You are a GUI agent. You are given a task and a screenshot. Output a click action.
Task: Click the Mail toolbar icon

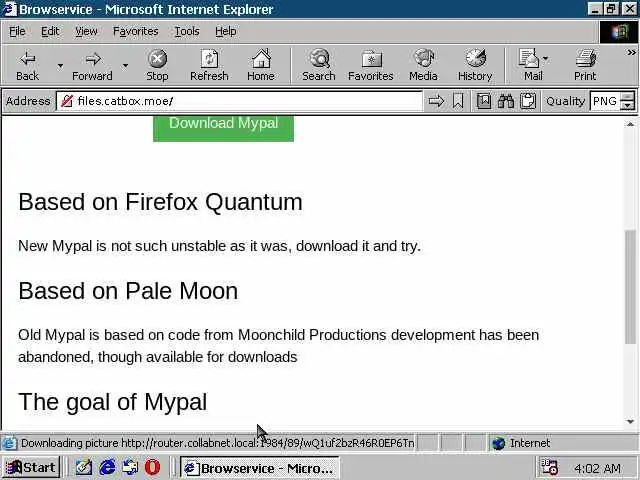[530, 66]
